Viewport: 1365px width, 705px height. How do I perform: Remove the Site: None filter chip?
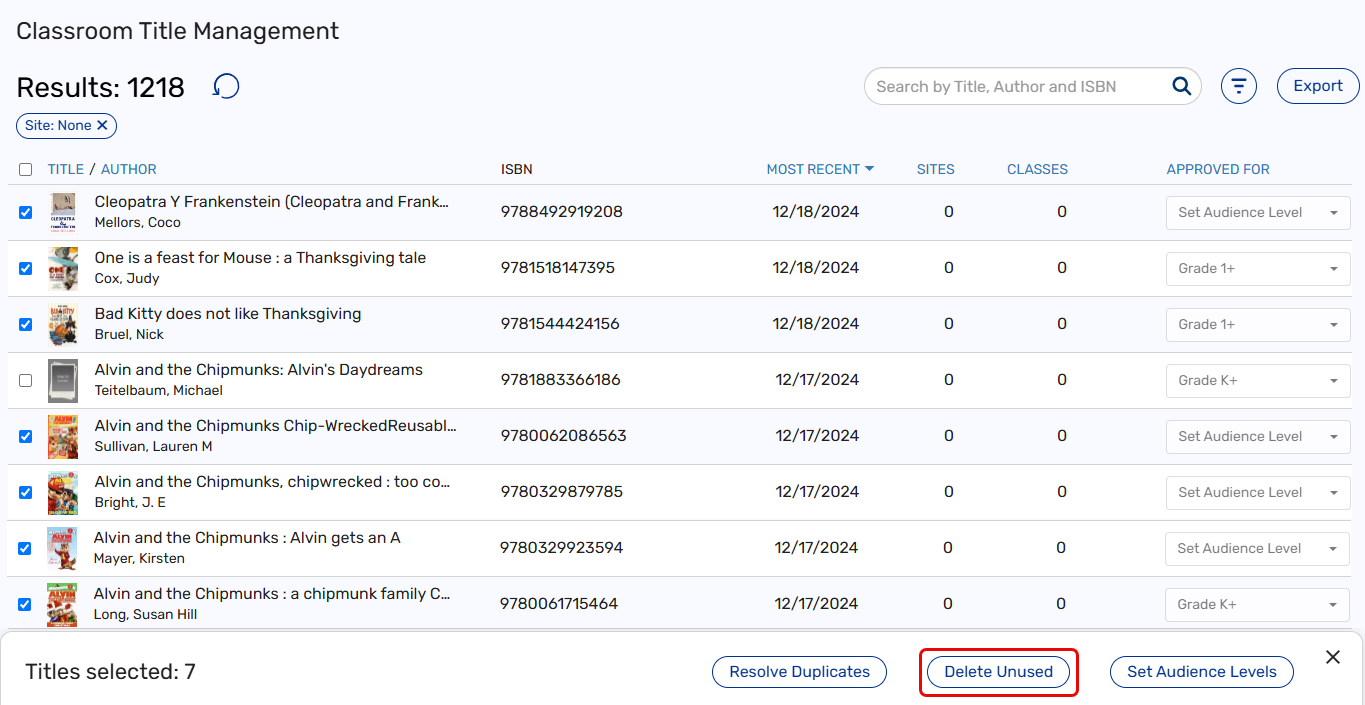tap(102, 126)
